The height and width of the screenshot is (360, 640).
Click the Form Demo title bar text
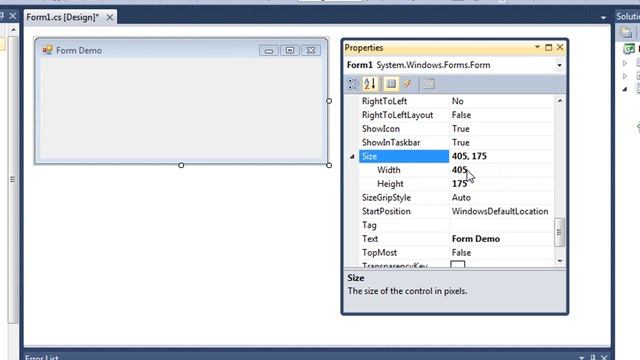pos(79,50)
